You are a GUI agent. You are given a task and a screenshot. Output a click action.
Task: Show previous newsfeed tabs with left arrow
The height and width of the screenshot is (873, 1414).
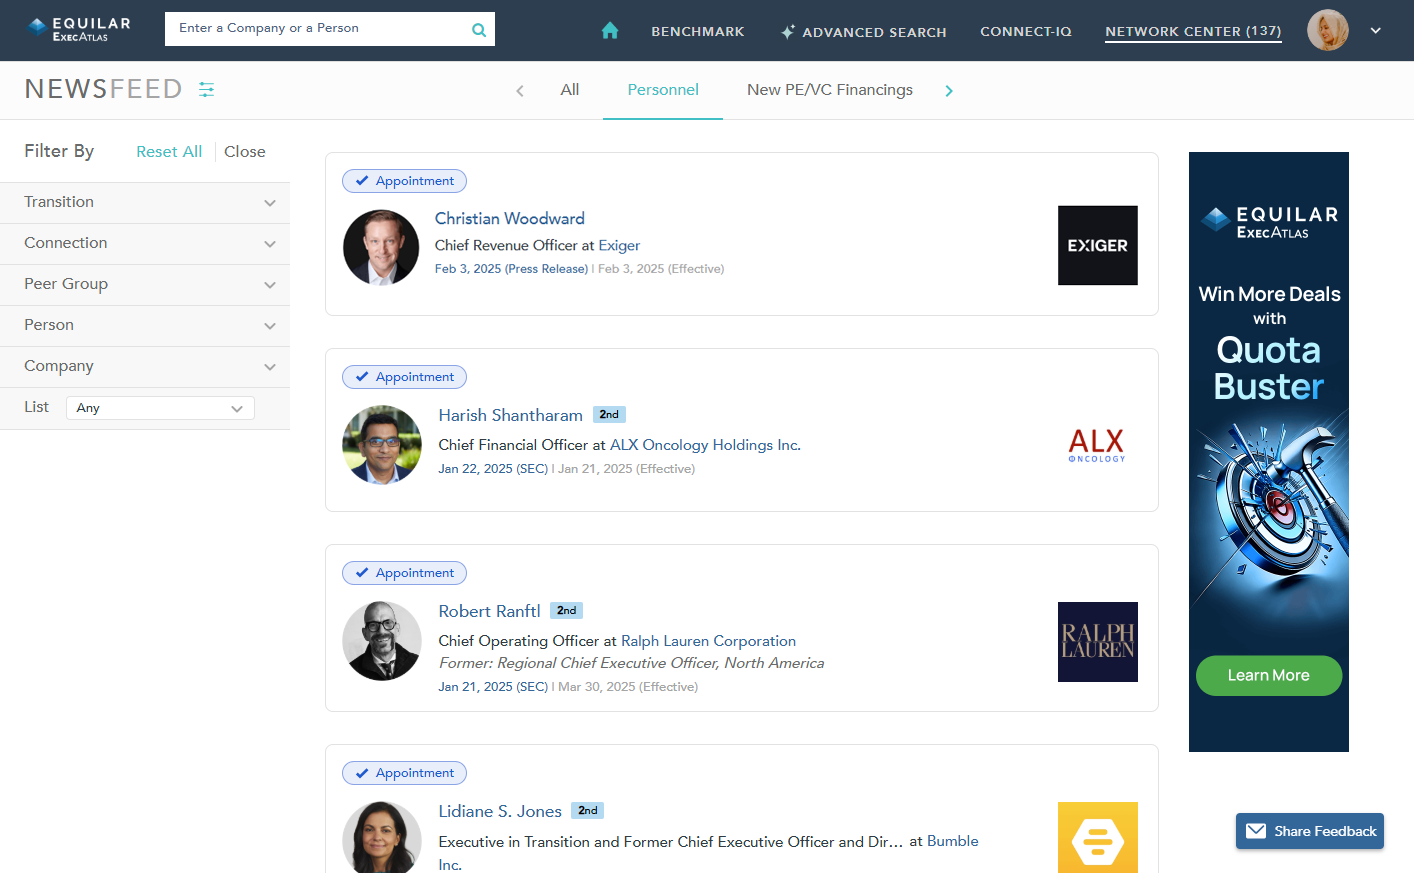[x=520, y=91]
